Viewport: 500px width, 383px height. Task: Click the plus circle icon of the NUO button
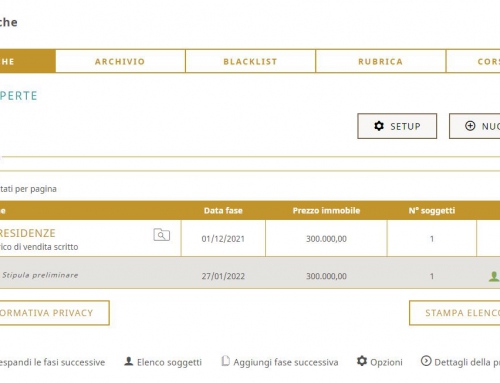470,126
